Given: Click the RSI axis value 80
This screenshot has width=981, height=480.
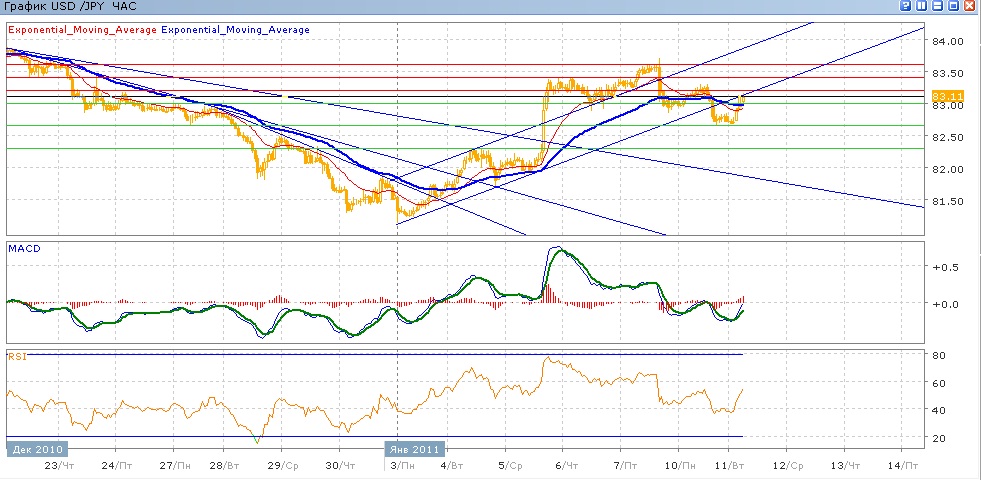Looking at the screenshot, I should (939, 355).
